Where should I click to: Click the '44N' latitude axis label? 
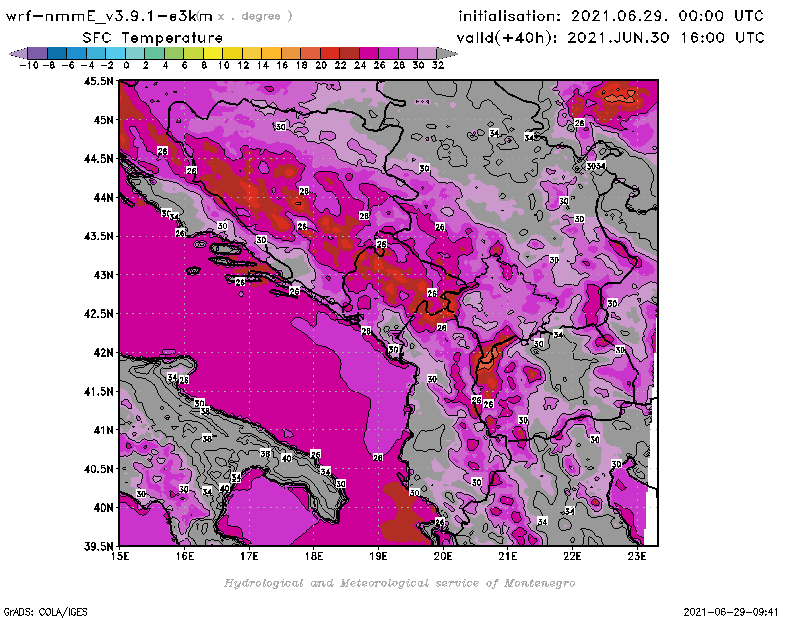104,197
